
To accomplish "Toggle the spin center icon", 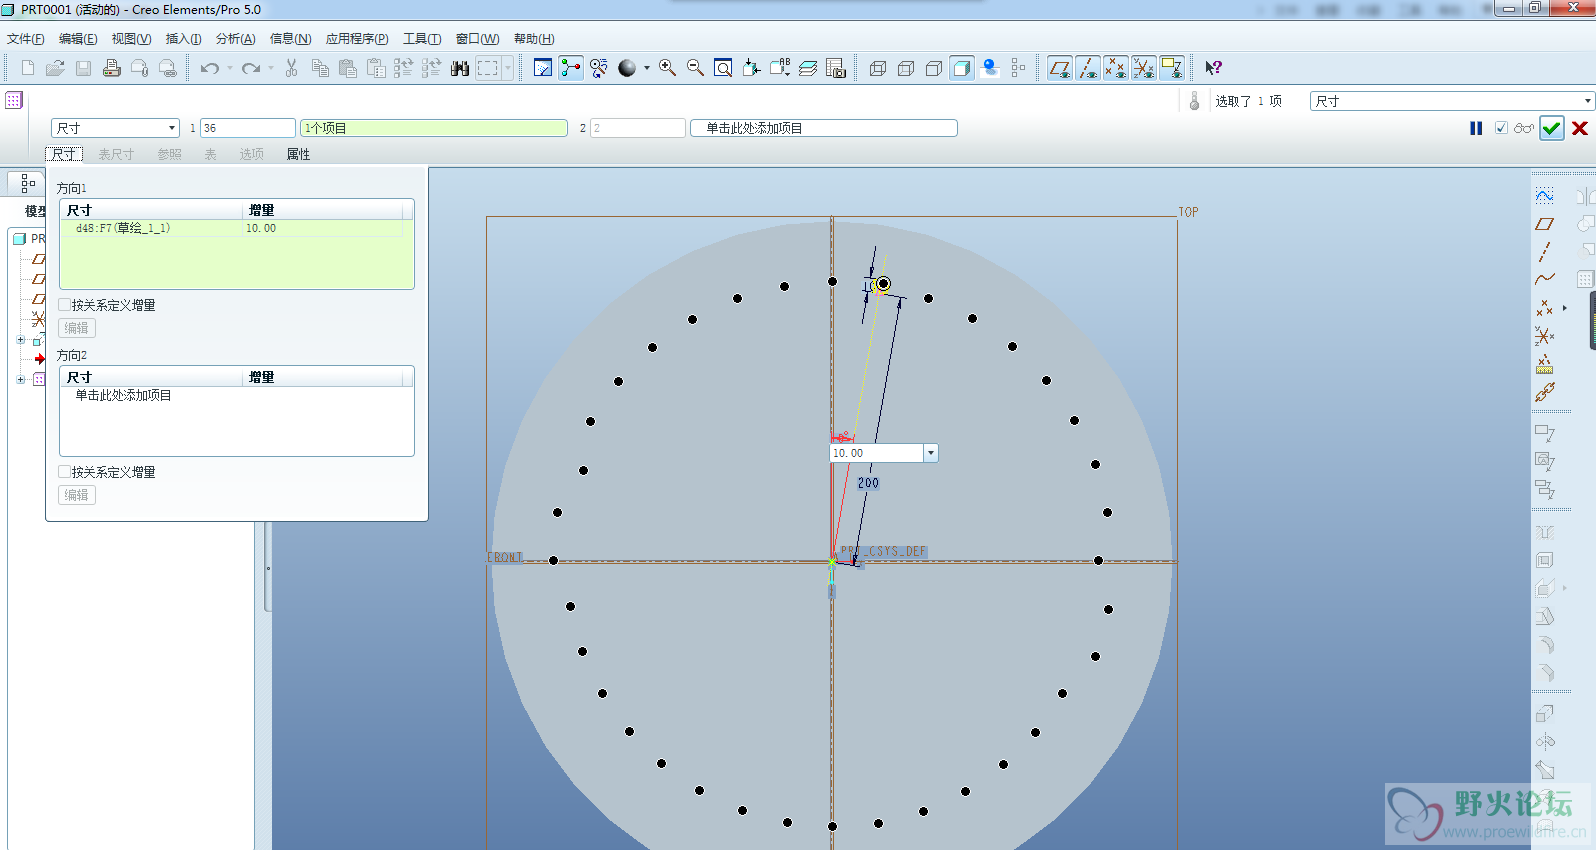I will [571, 68].
